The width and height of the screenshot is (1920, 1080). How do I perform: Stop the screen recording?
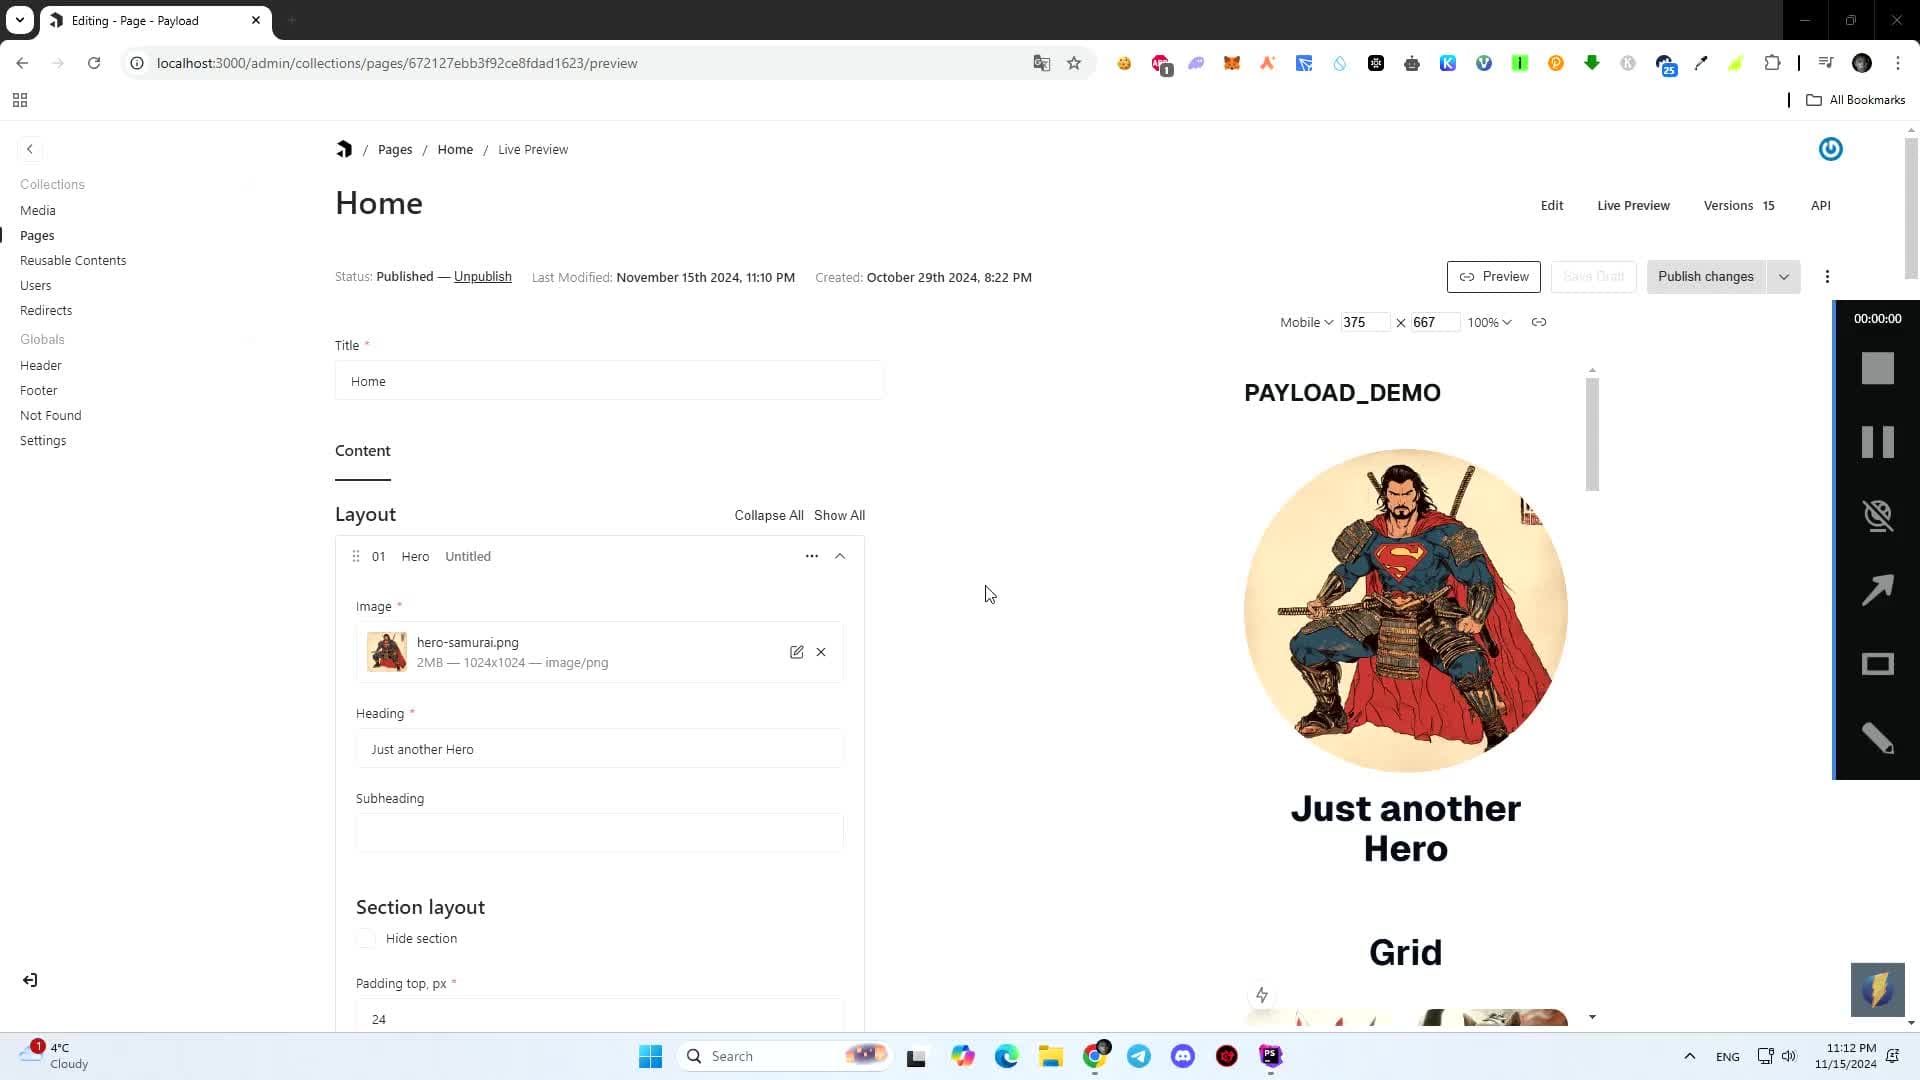click(1877, 368)
